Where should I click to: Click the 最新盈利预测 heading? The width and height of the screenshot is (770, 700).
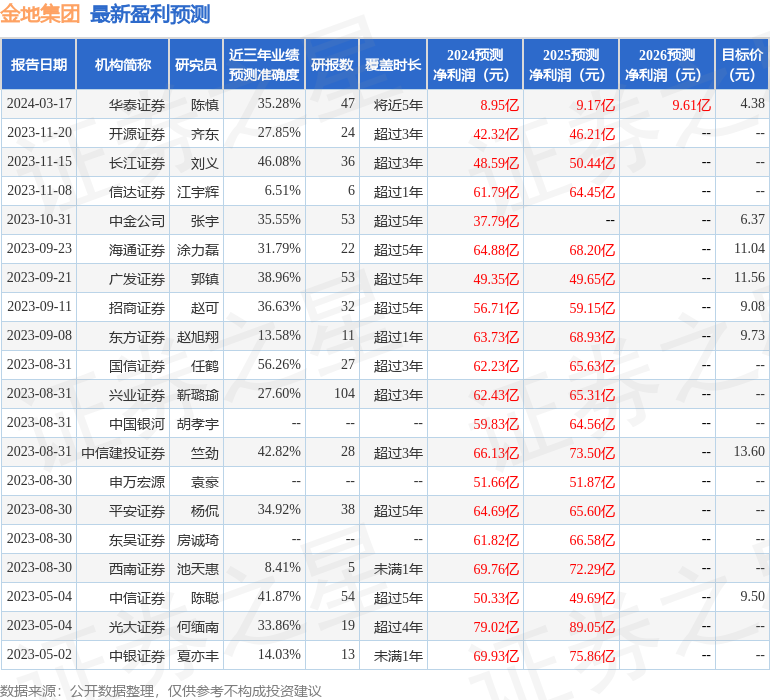[150, 14]
